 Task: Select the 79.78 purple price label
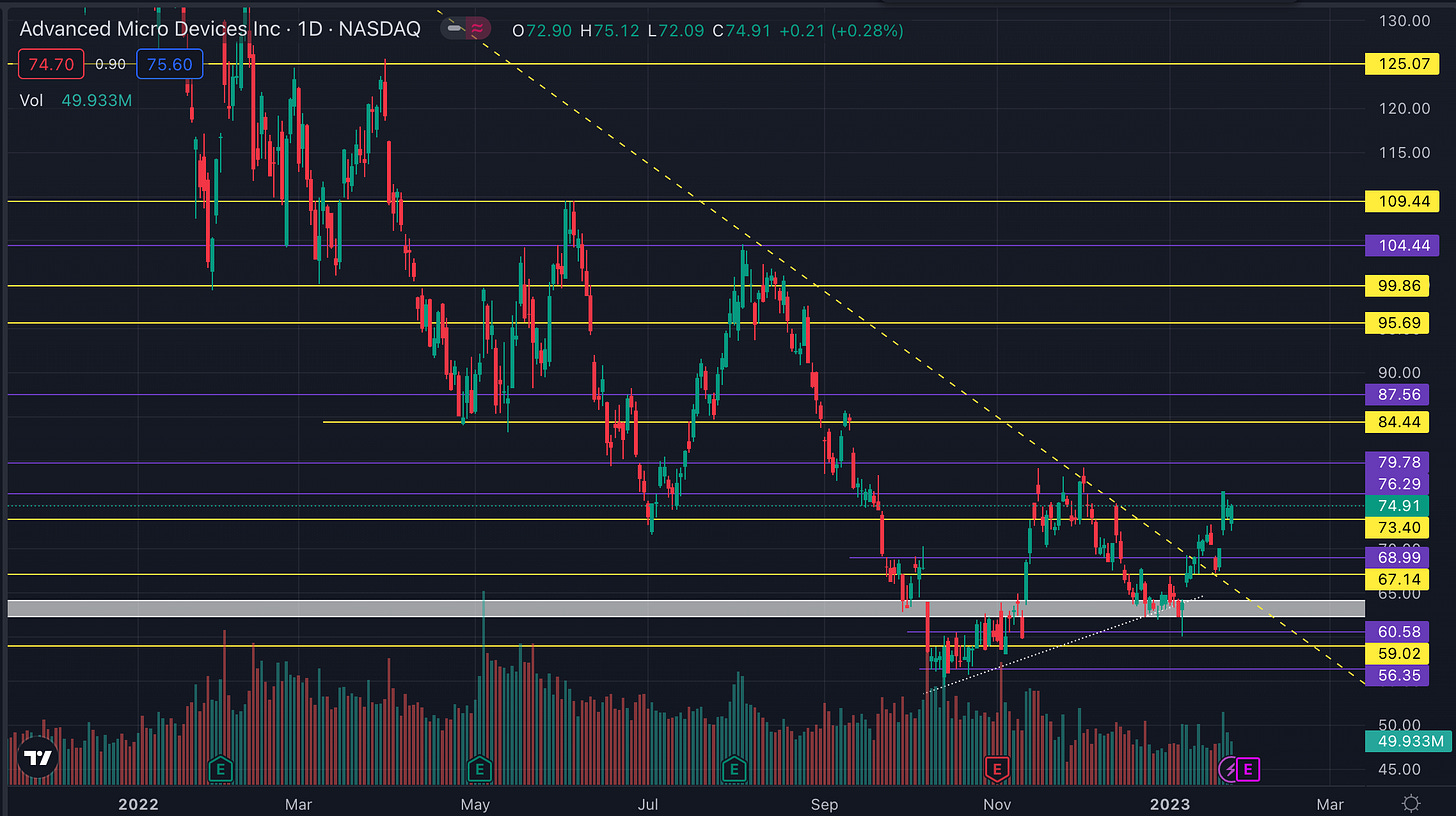(1397, 462)
